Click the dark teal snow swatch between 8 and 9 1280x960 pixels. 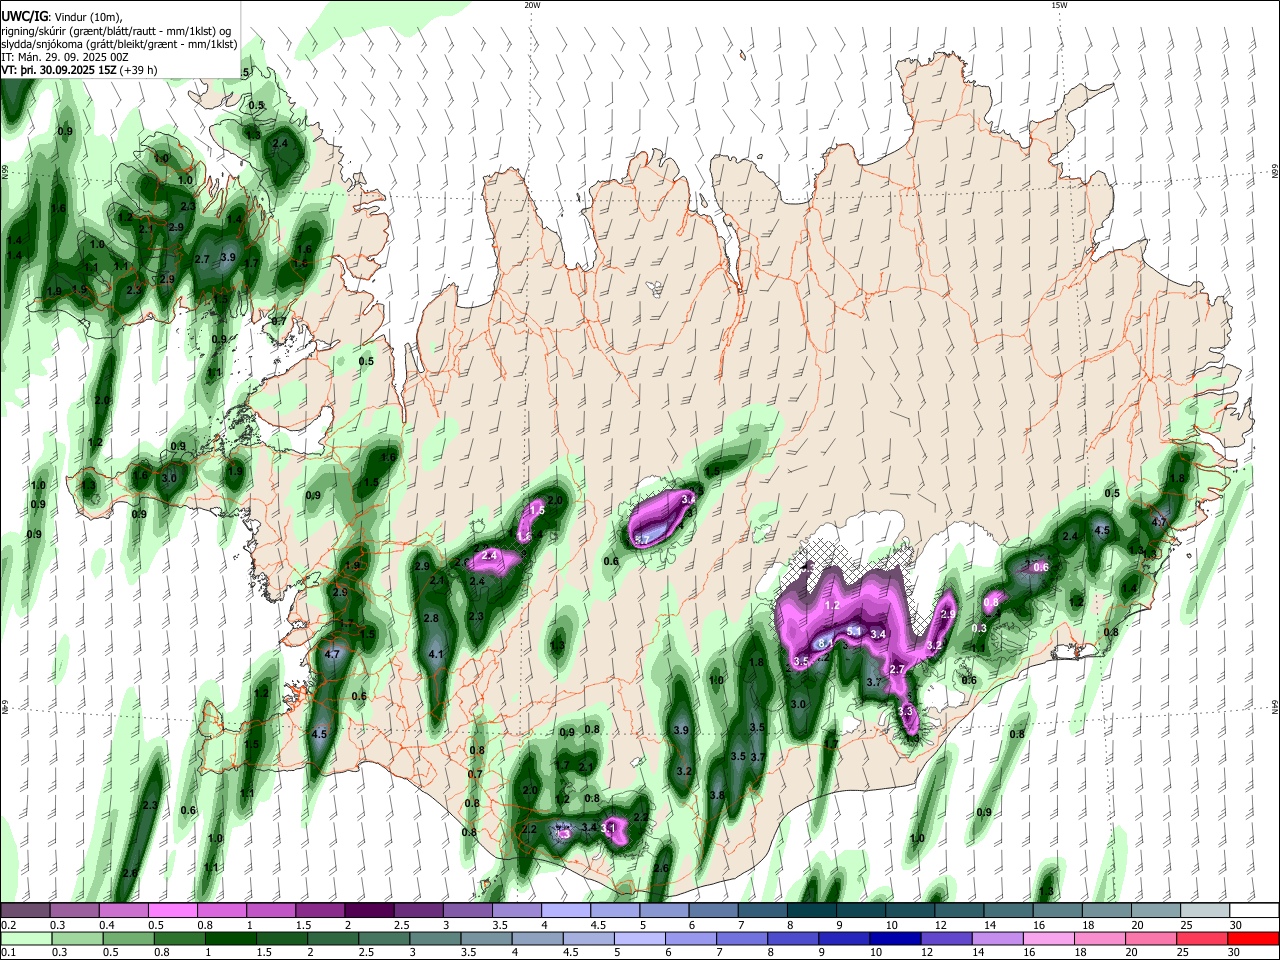(x=812, y=911)
